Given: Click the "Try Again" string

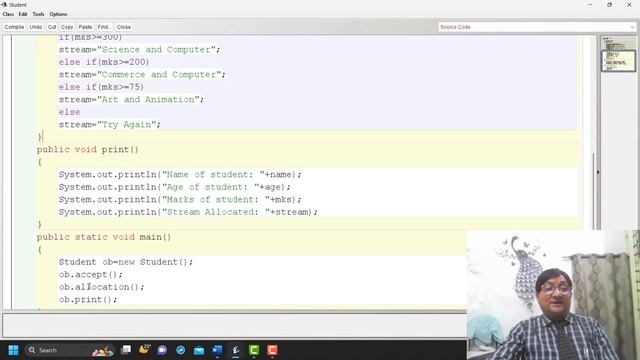Looking at the screenshot, I should click(127, 124).
